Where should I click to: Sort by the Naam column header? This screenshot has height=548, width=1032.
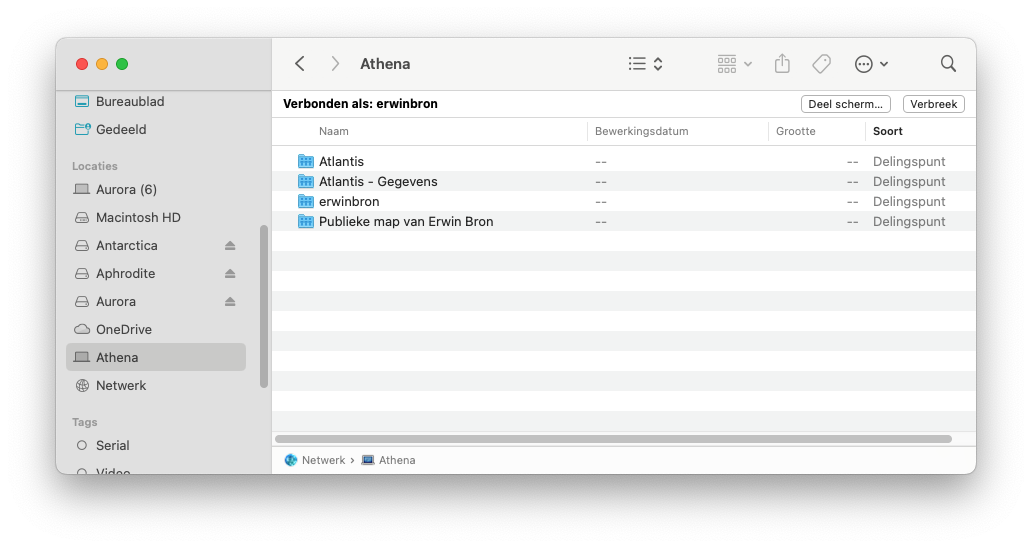(x=334, y=131)
